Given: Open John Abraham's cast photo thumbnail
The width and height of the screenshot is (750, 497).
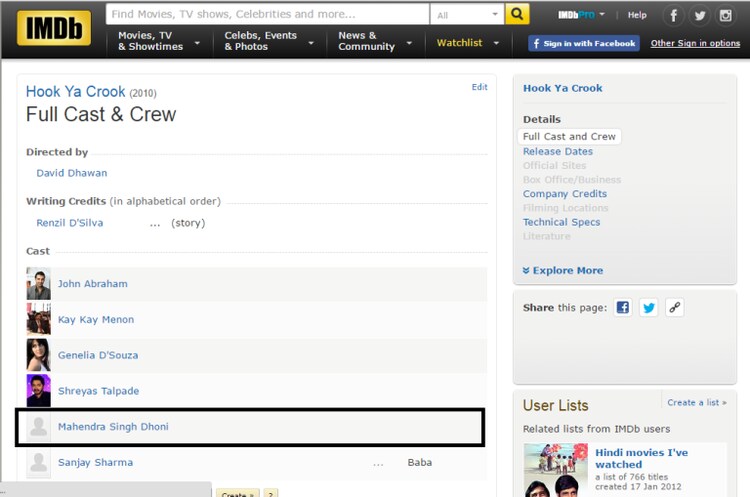Looking at the screenshot, I should (x=38, y=284).
